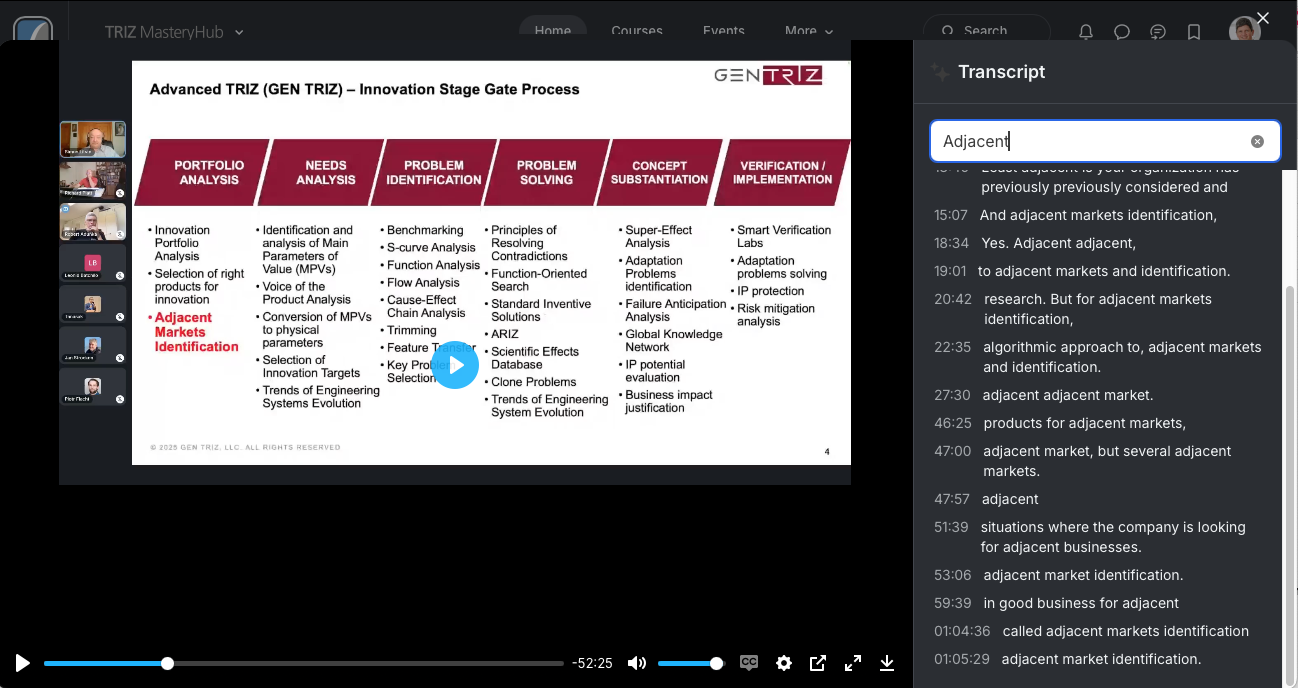Clear the transcript search field
This screenshot has height=688, width=1298.
pyautogui.click(x=1258, y=141)
